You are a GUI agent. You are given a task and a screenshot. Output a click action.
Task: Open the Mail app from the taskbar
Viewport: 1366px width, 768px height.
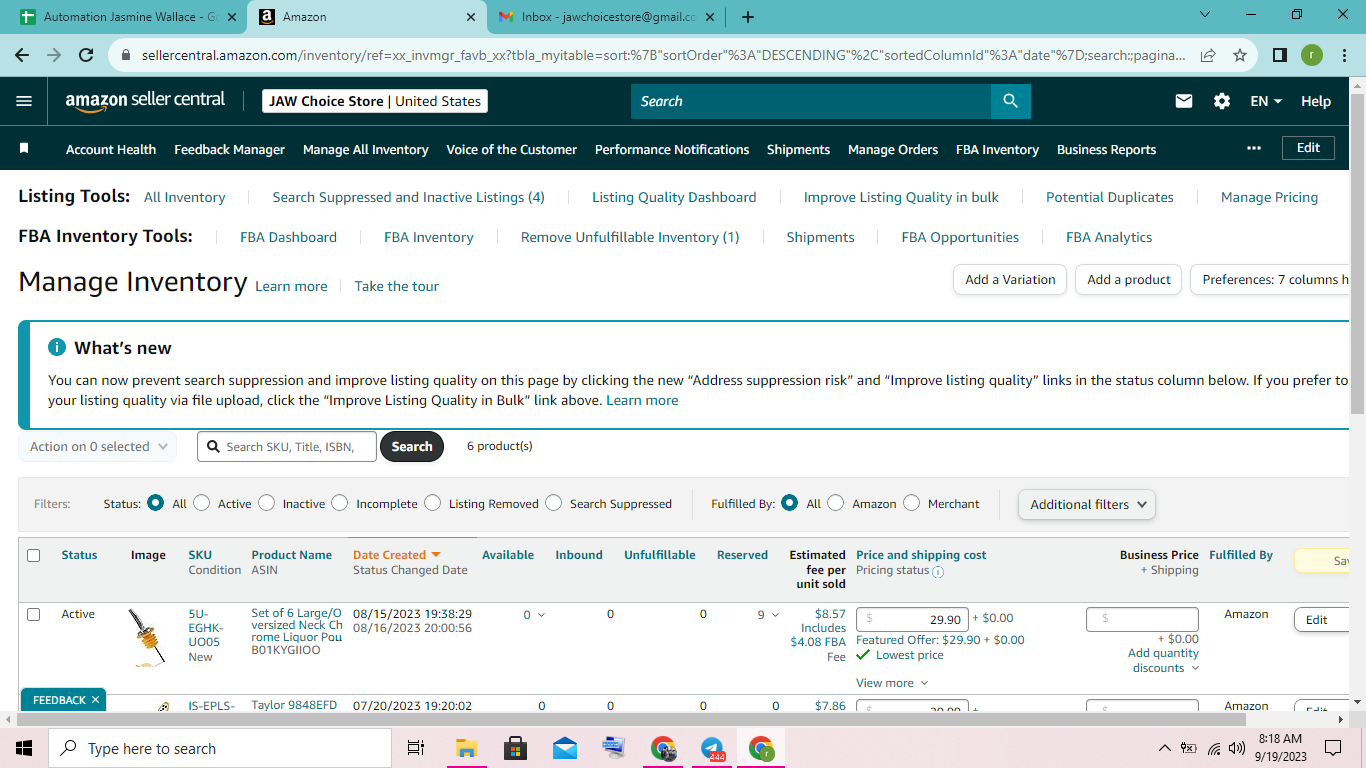tap(564, 748)
